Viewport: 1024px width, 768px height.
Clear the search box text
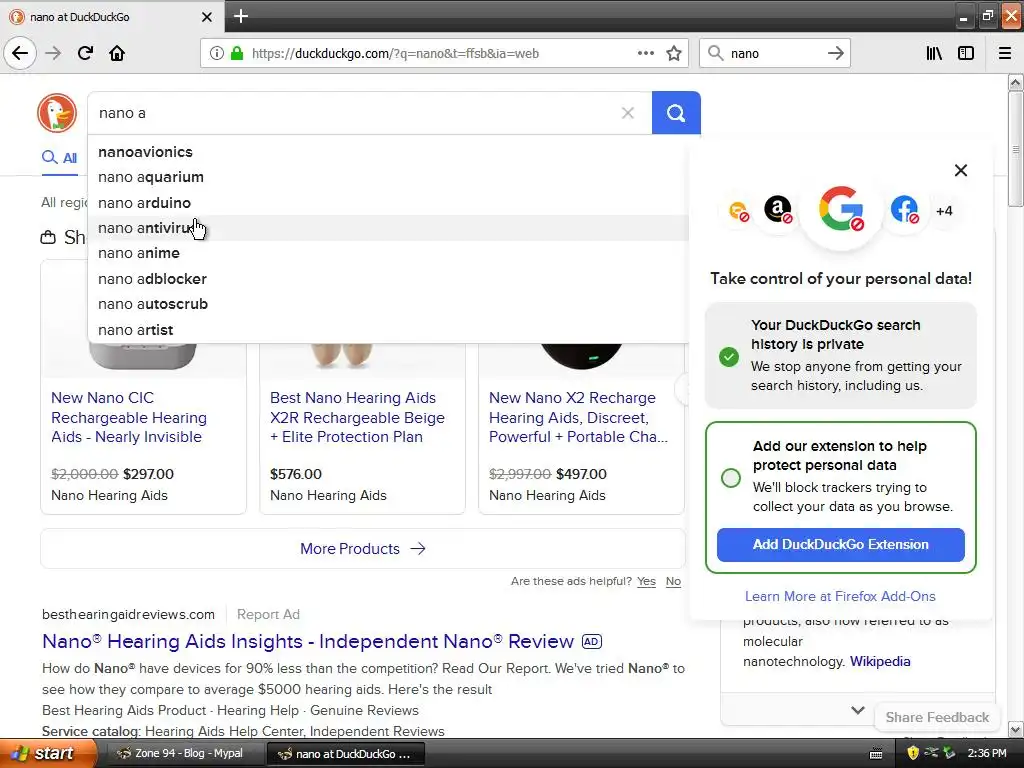point(628,113)
